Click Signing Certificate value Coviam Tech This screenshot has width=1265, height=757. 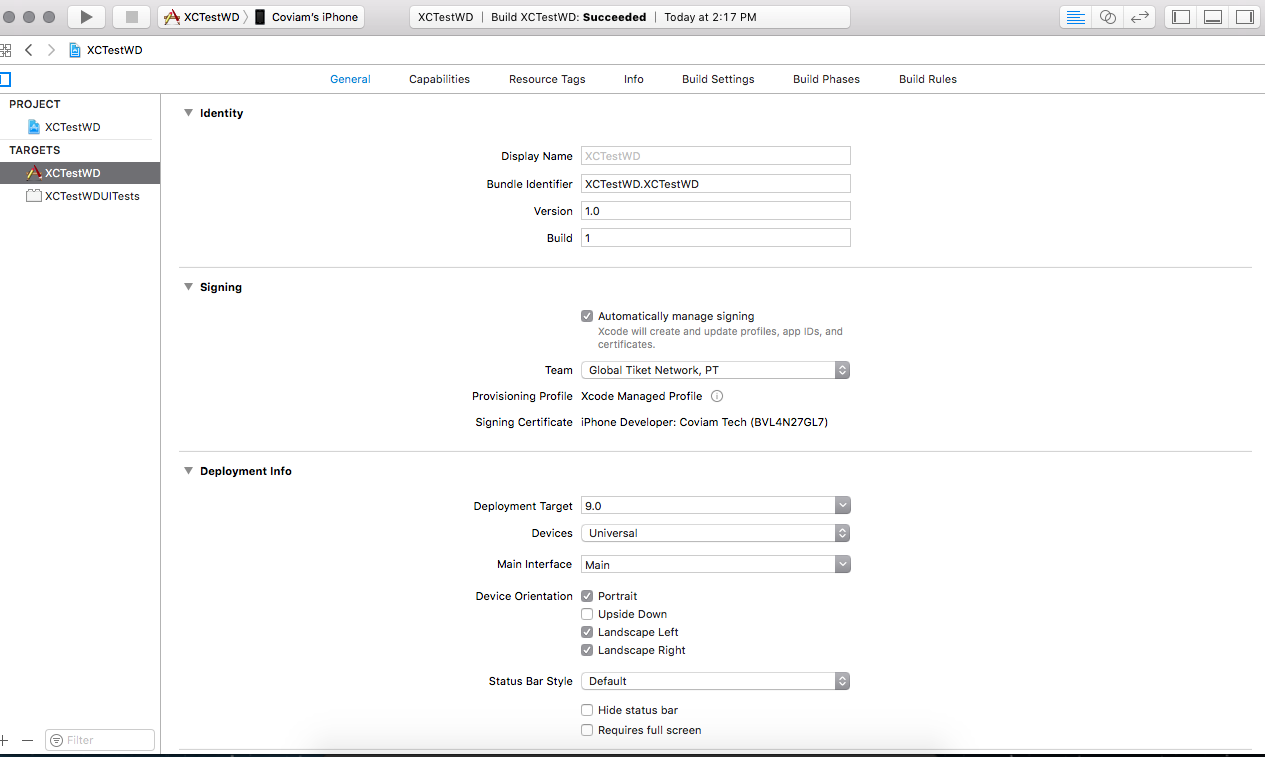(x=704, y=422)
